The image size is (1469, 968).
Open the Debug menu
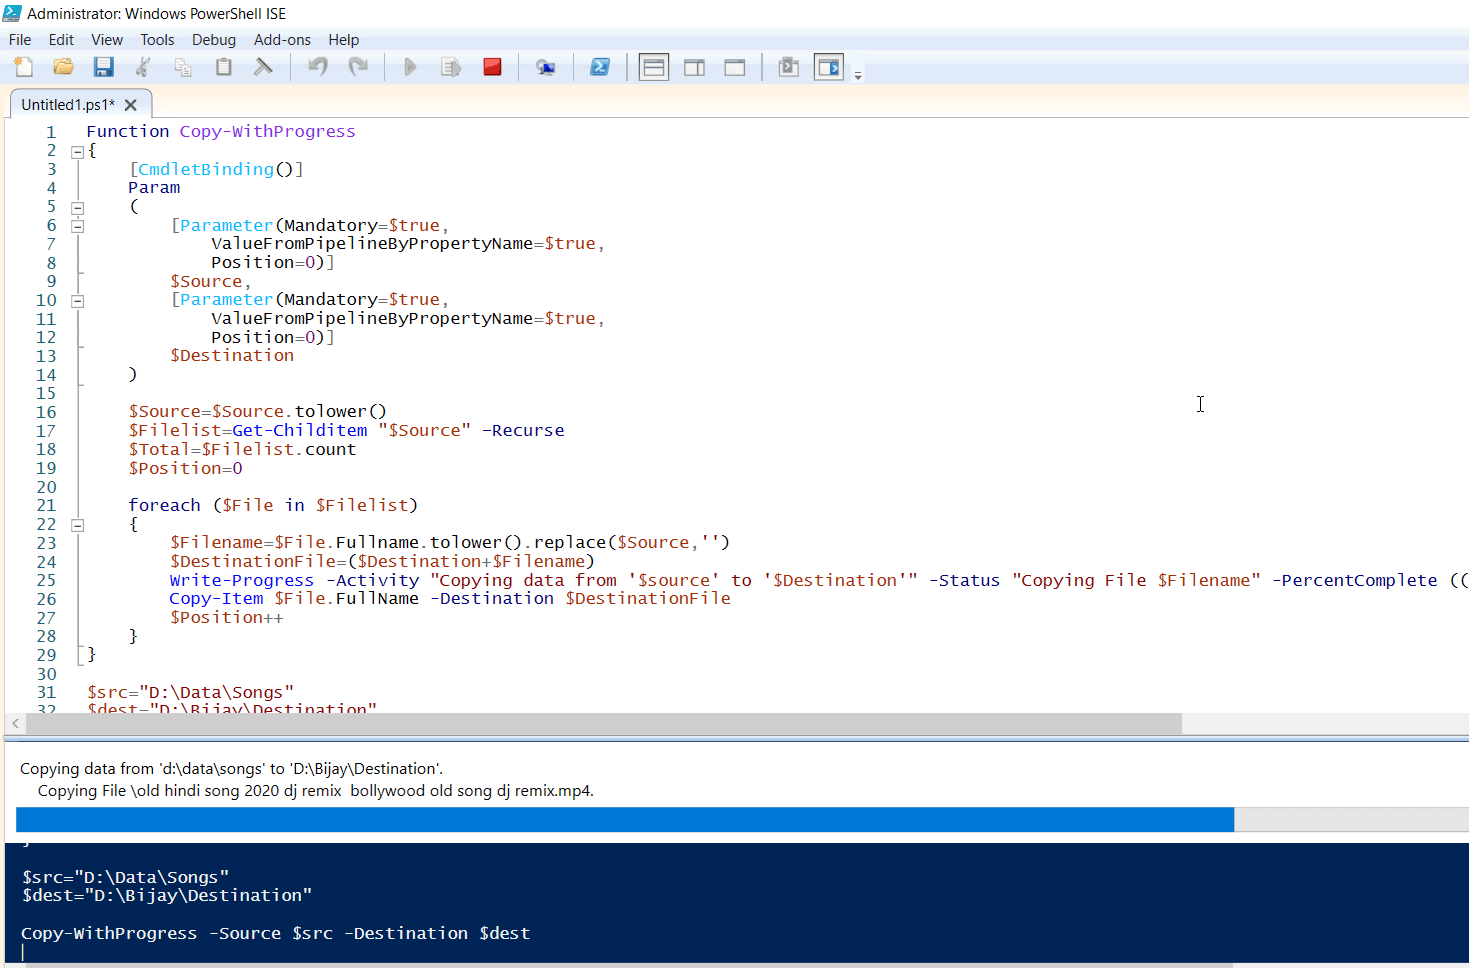click(214, 40)
